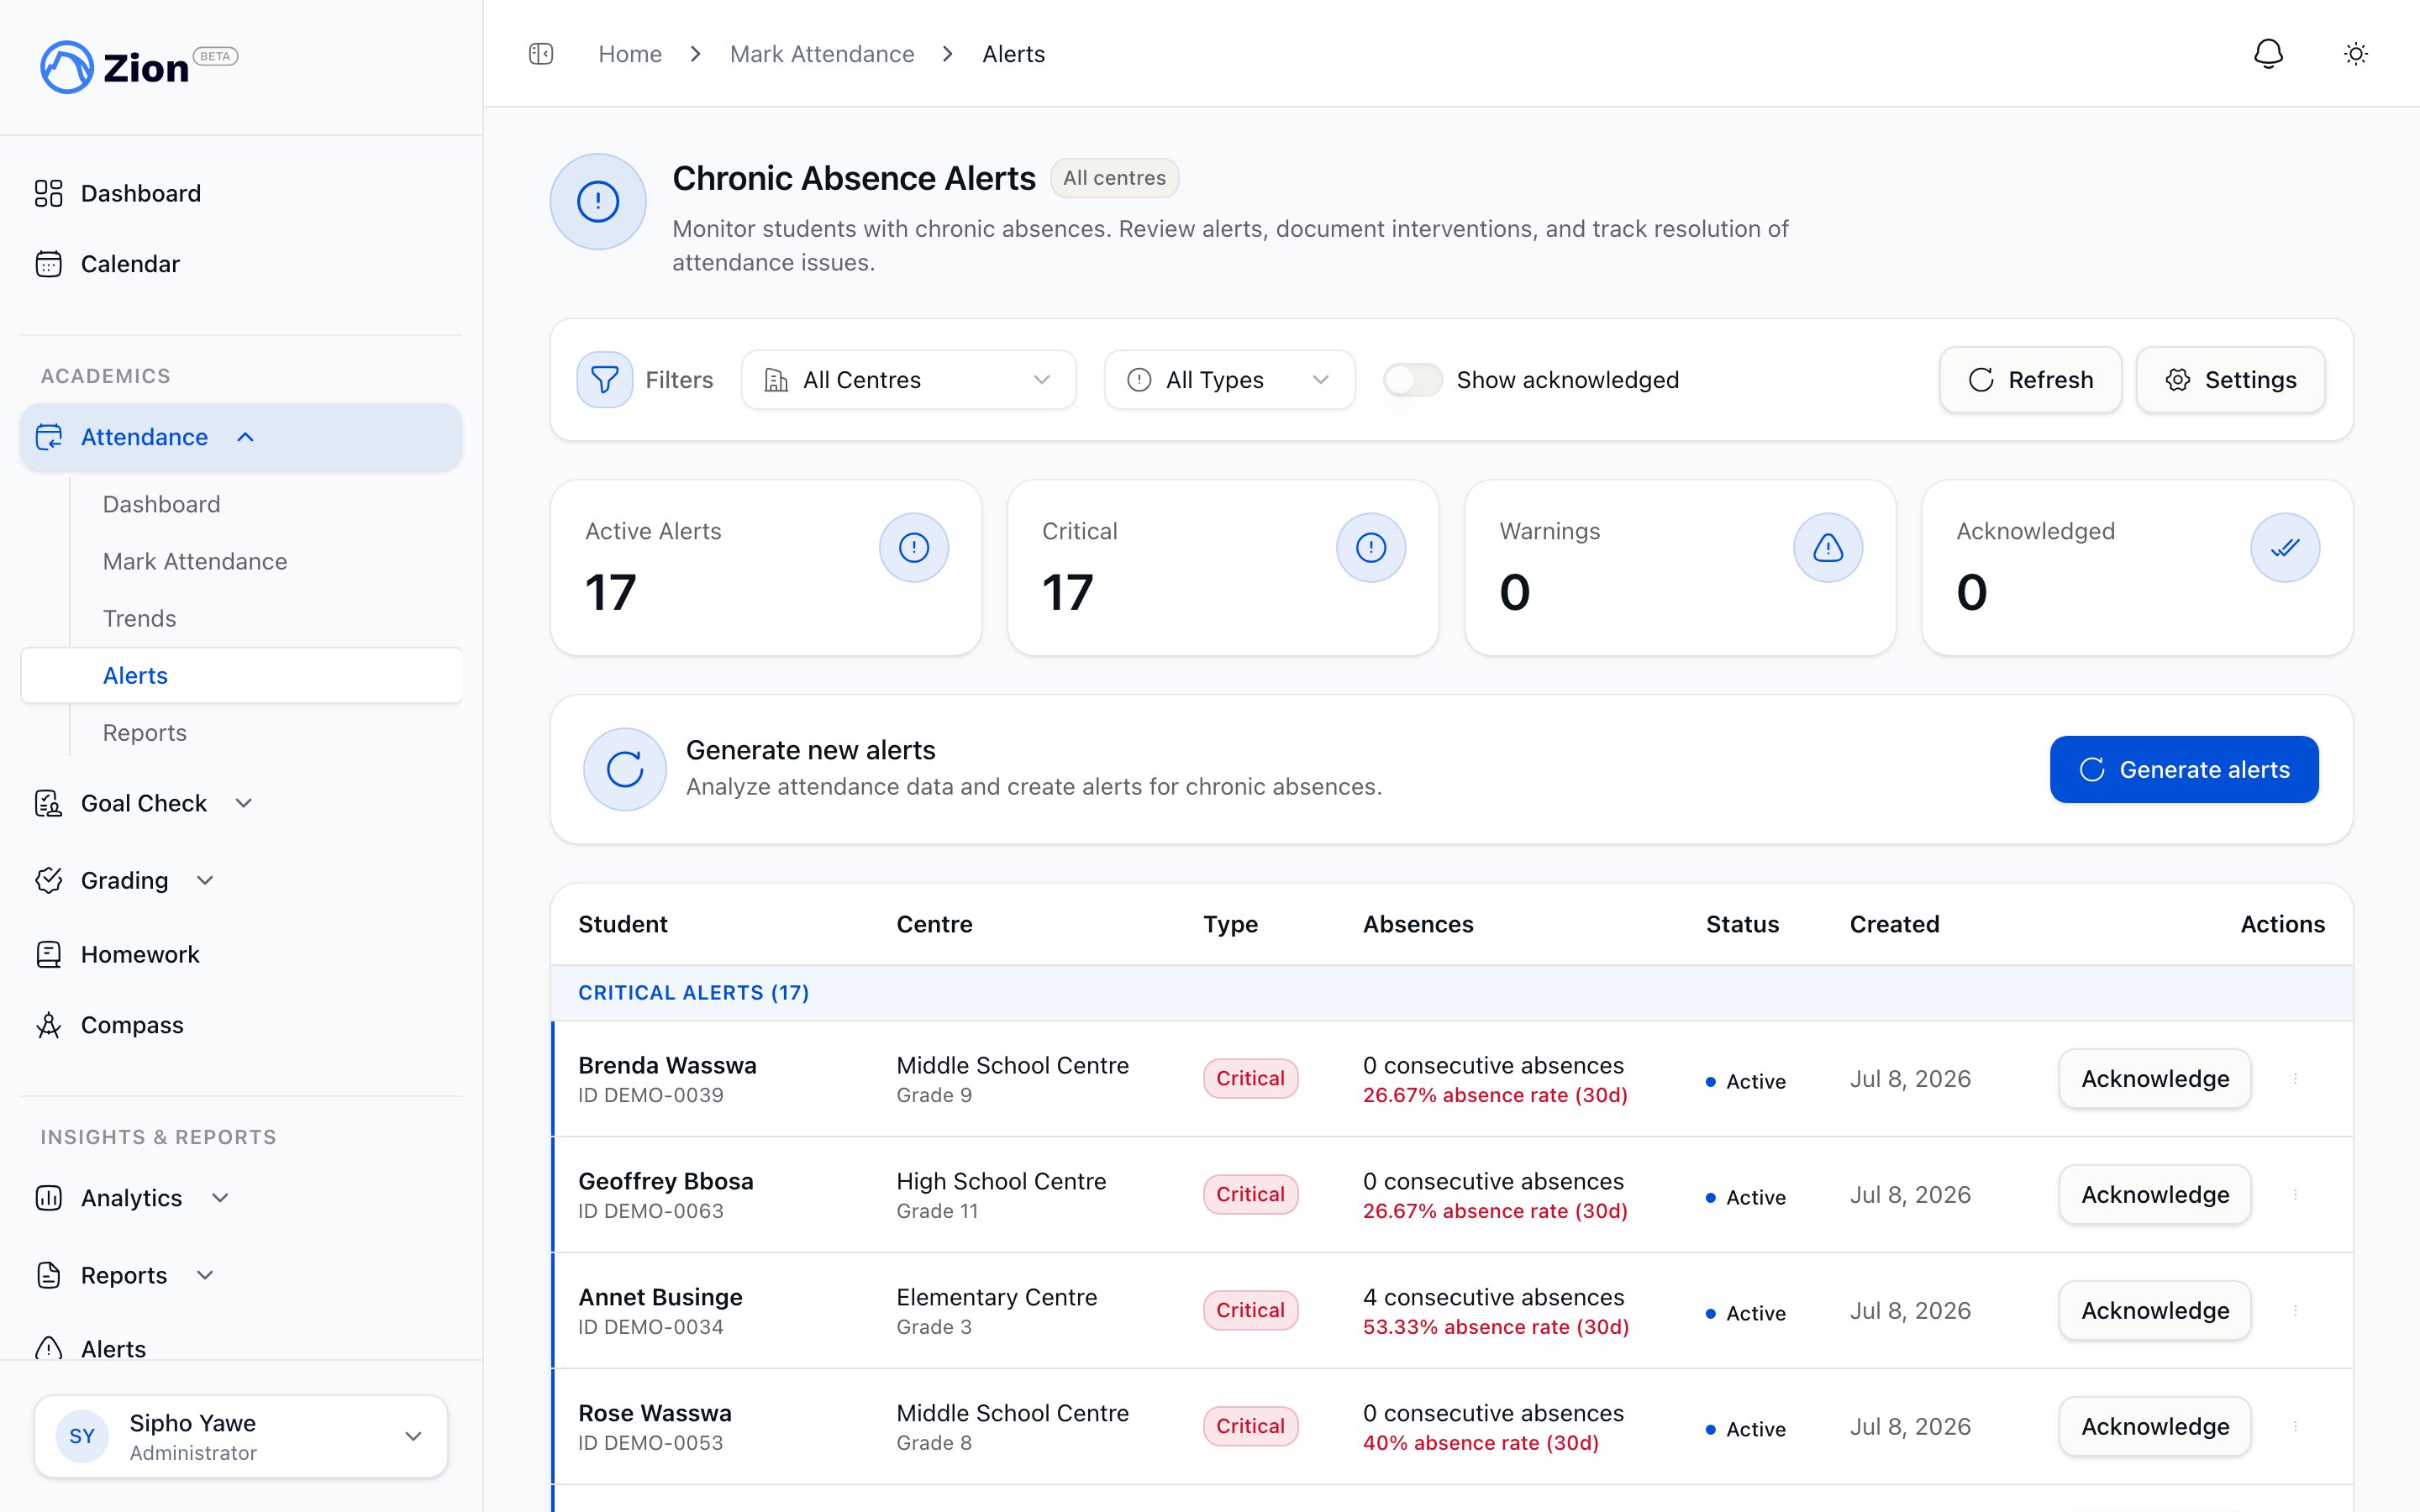The height and width of the screenshot is (1512, 2420).
Task: Go to Home in the breadcrumb
Action: click(x=630, y=54)
